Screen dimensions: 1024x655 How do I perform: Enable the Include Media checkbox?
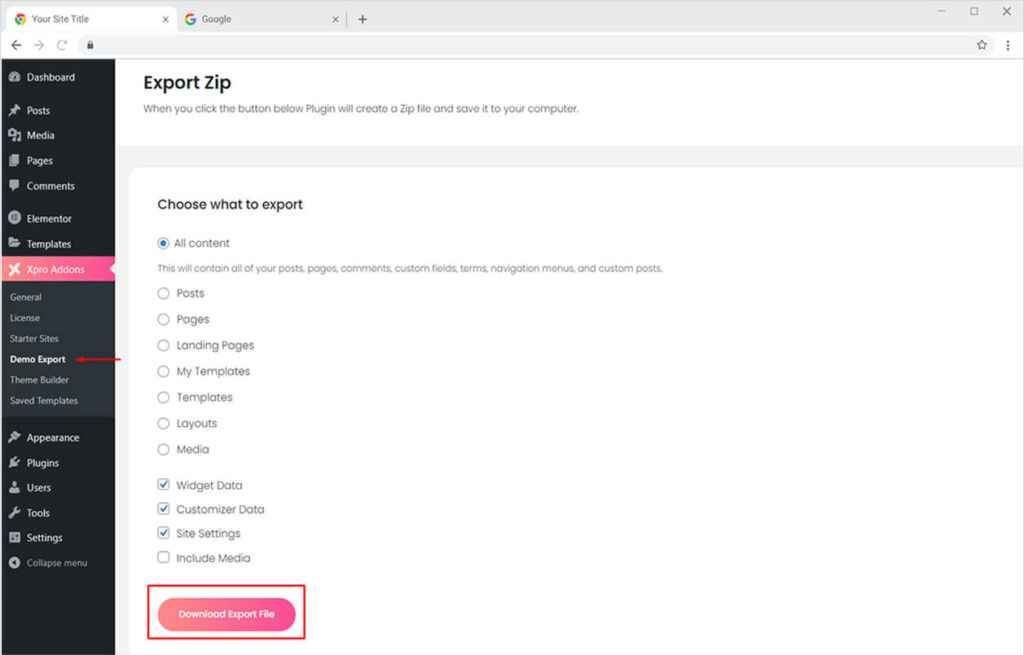(164, 558)
